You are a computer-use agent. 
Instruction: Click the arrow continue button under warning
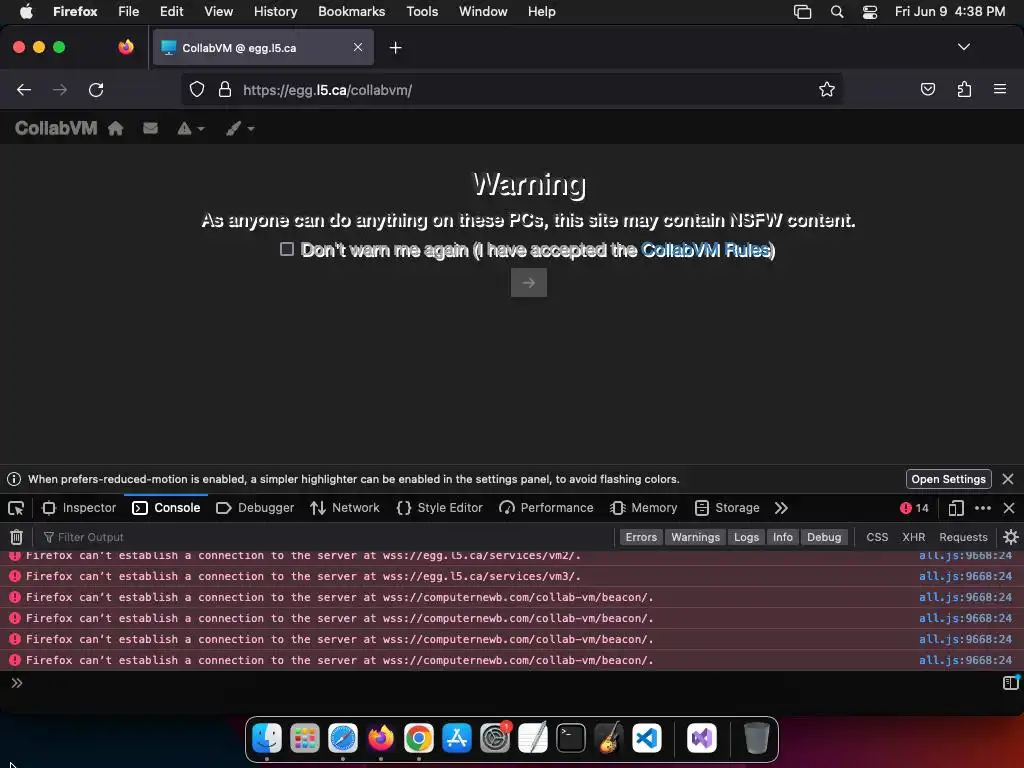click(x=529, y=283)
